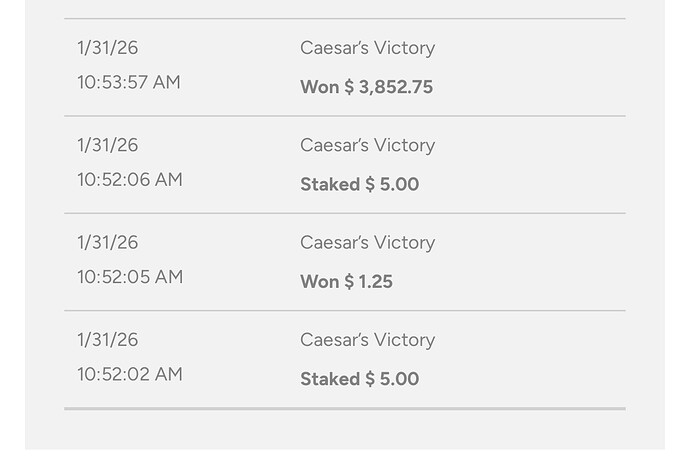Click the thick border under the last transaction
Viewport: 690px width, 471px height.
tap(344, 408)
